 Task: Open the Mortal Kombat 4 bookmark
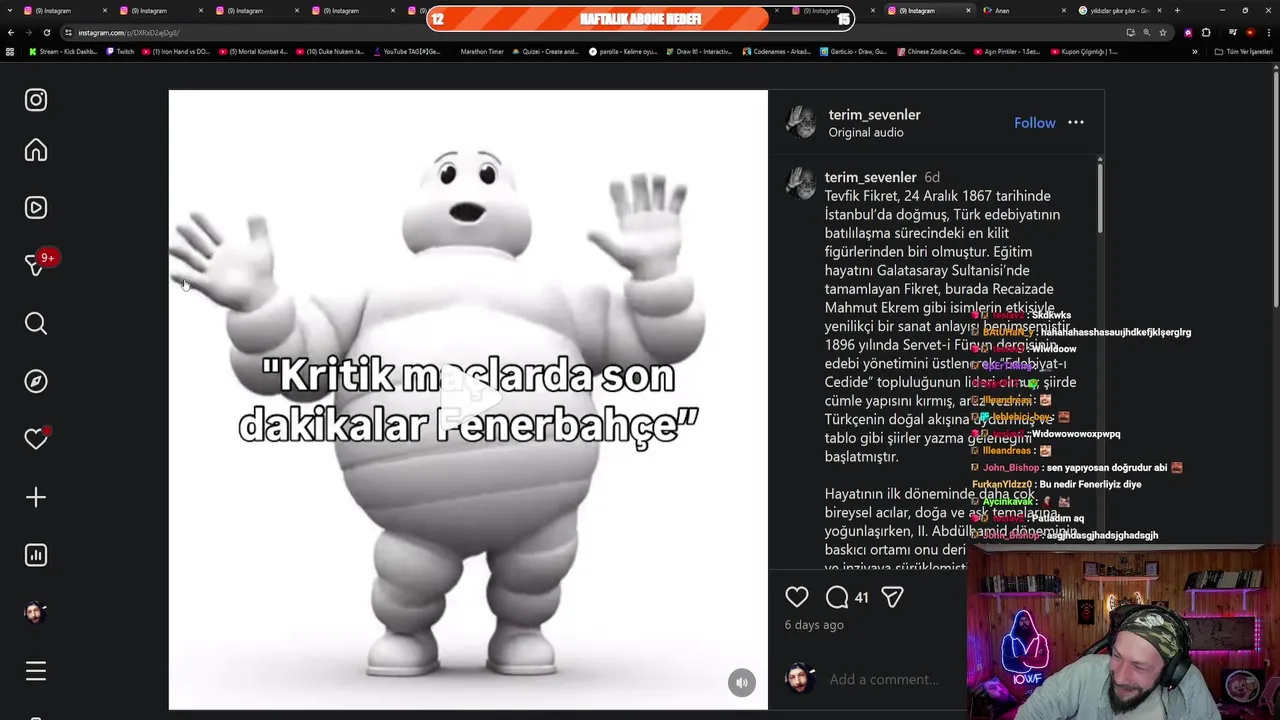(x=253, y=52)
